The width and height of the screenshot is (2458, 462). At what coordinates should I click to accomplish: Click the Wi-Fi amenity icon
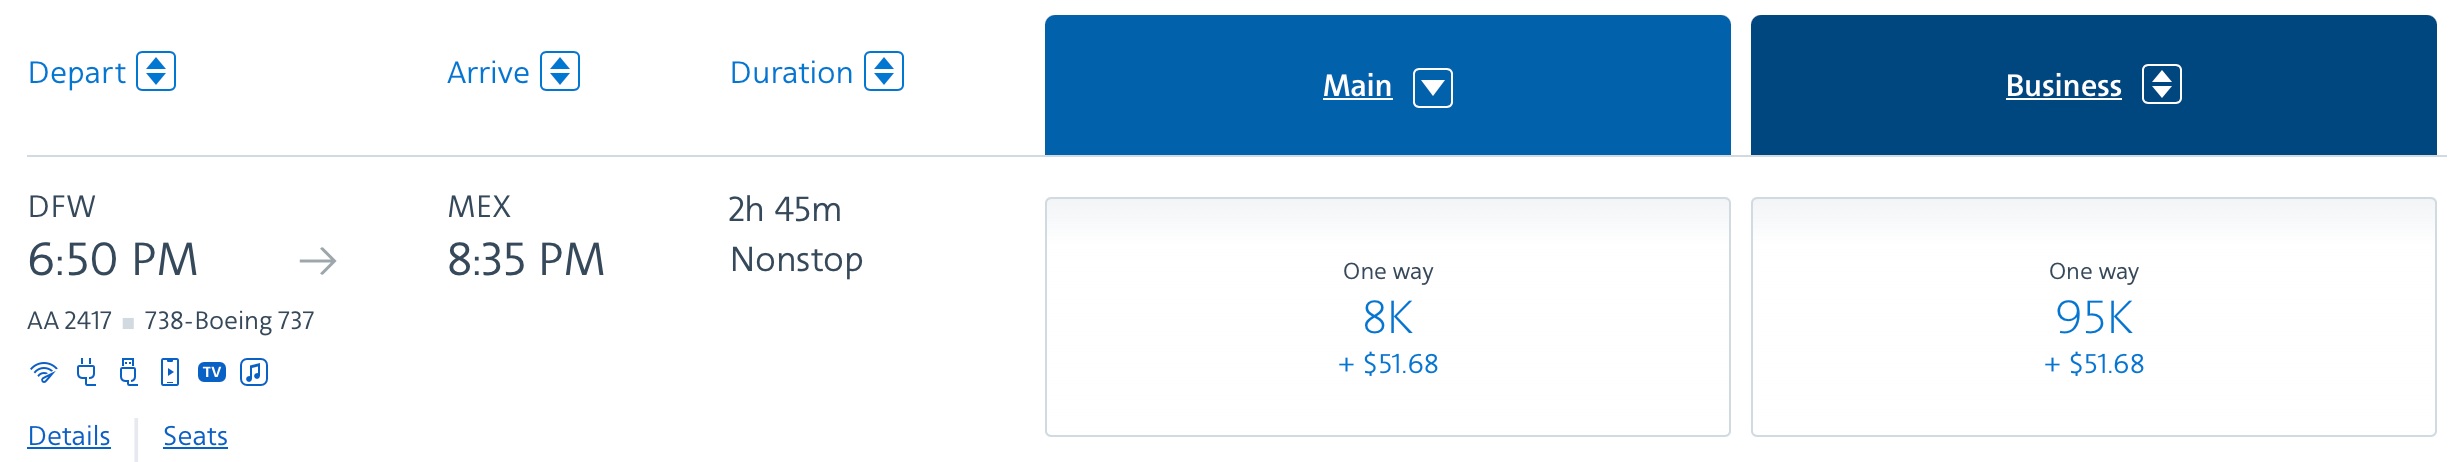[43, 372]
